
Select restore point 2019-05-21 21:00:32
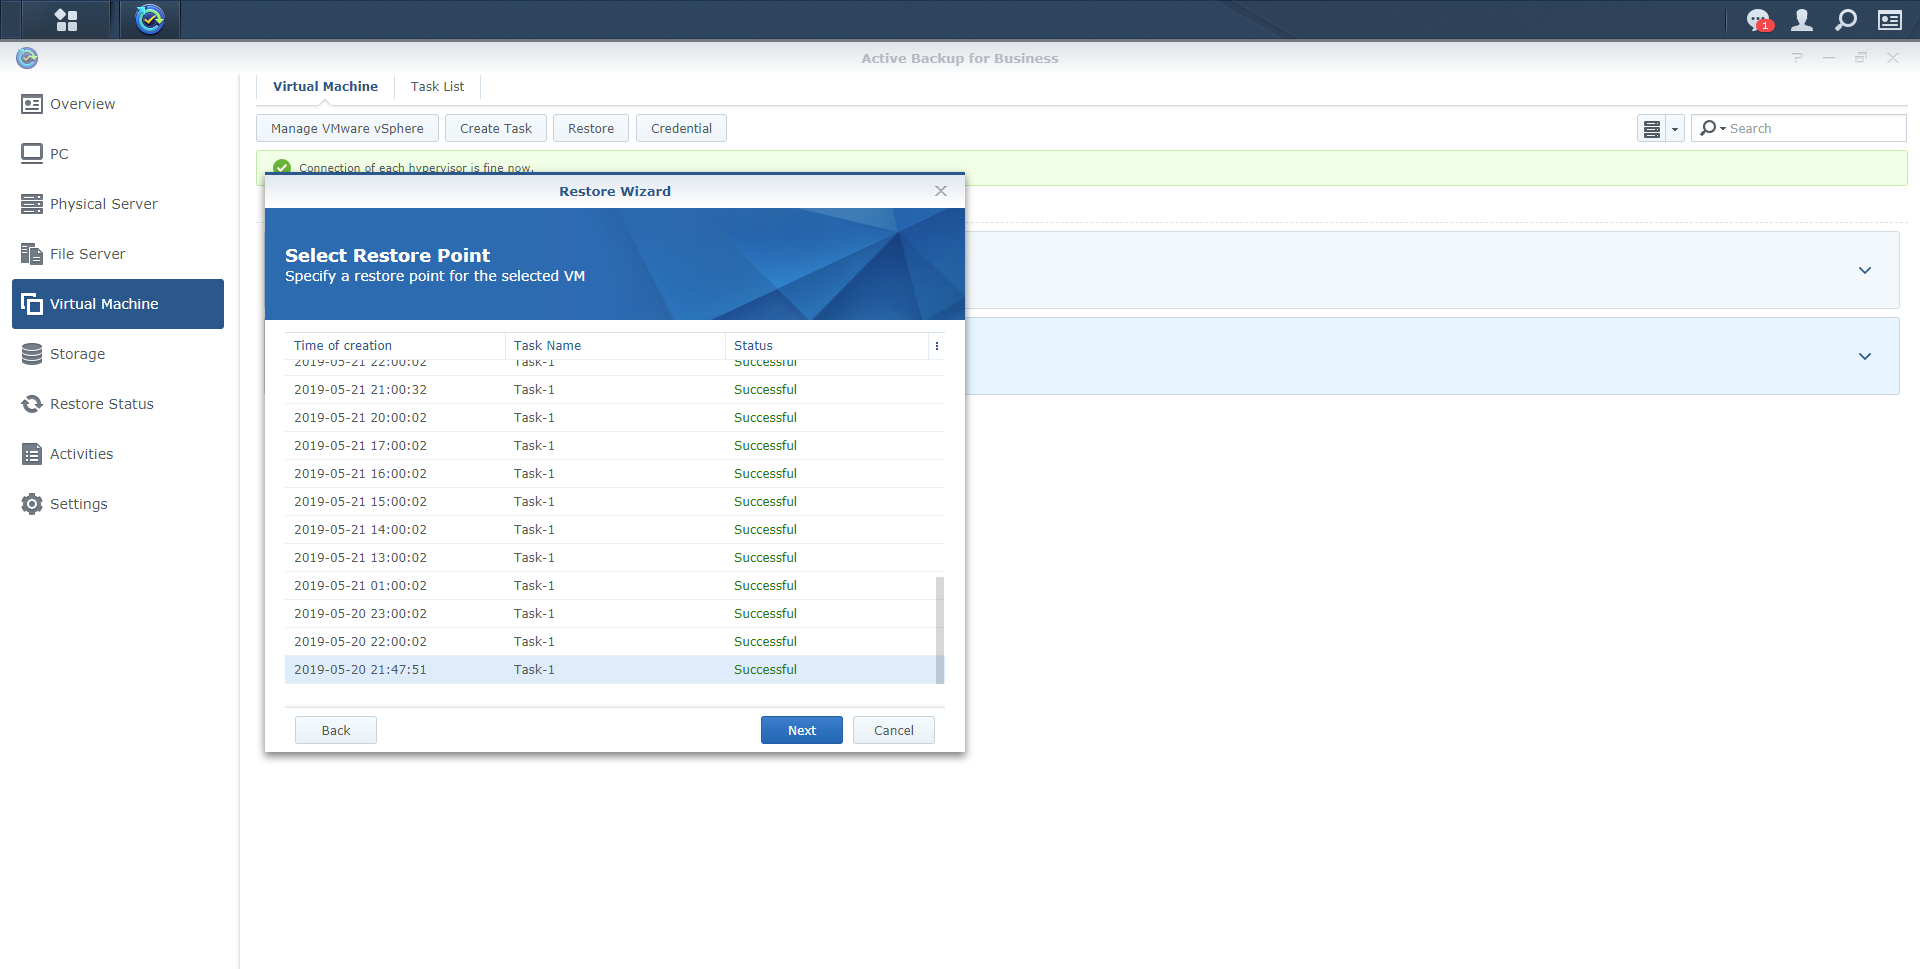615,390
